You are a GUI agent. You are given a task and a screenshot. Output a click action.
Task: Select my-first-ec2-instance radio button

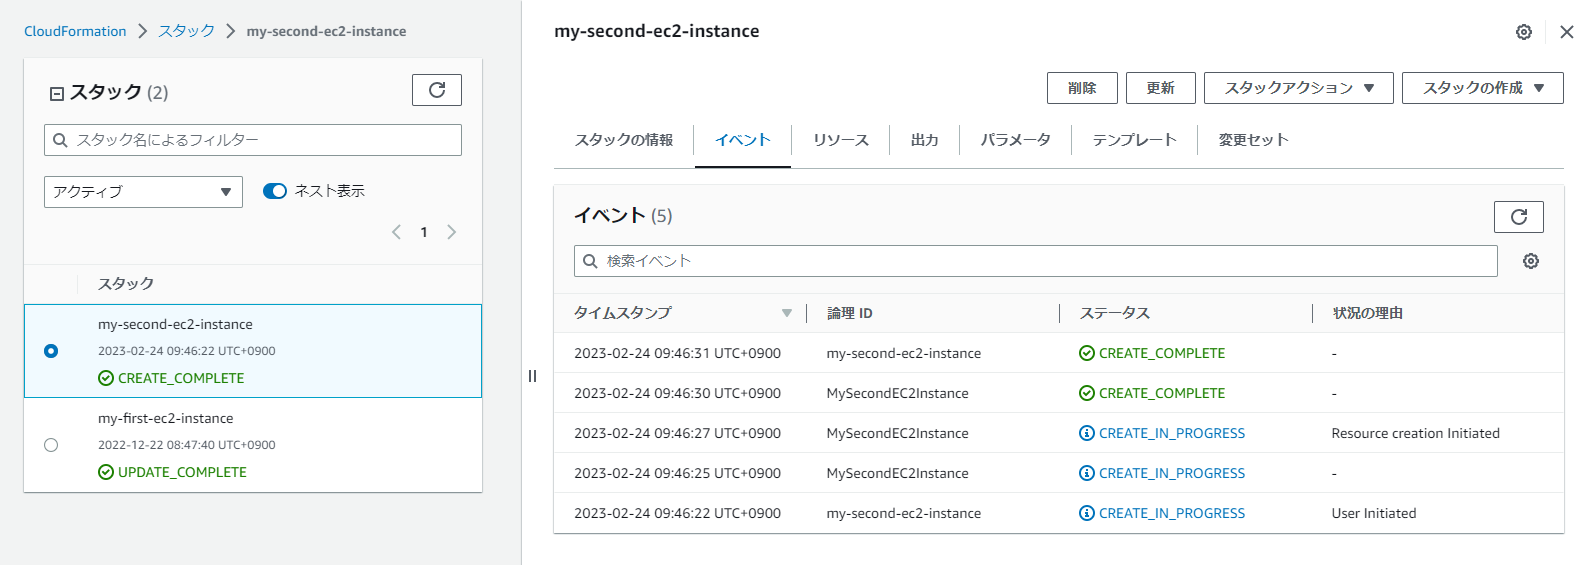click(x=51, y=445)
